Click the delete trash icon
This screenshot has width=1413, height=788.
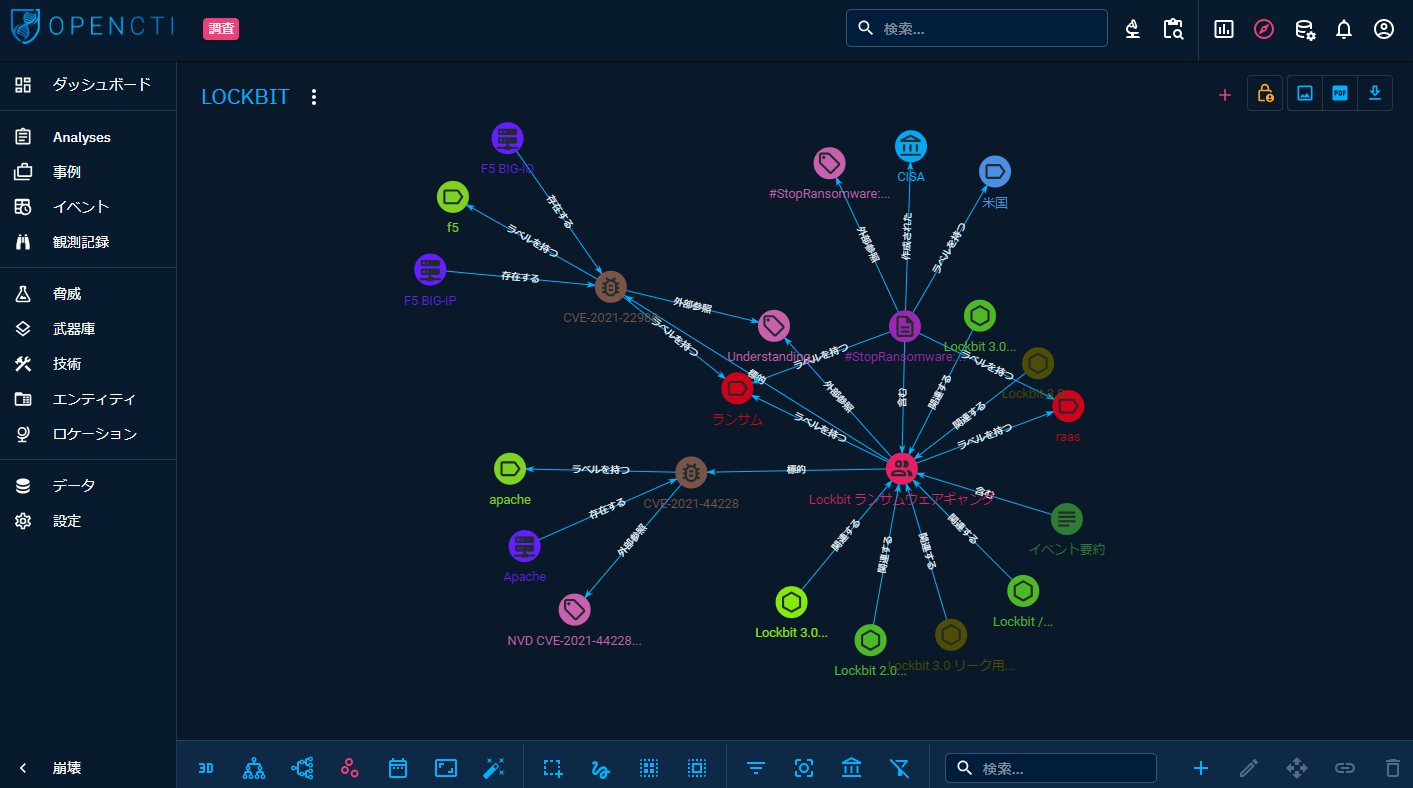pos(1393,768)
